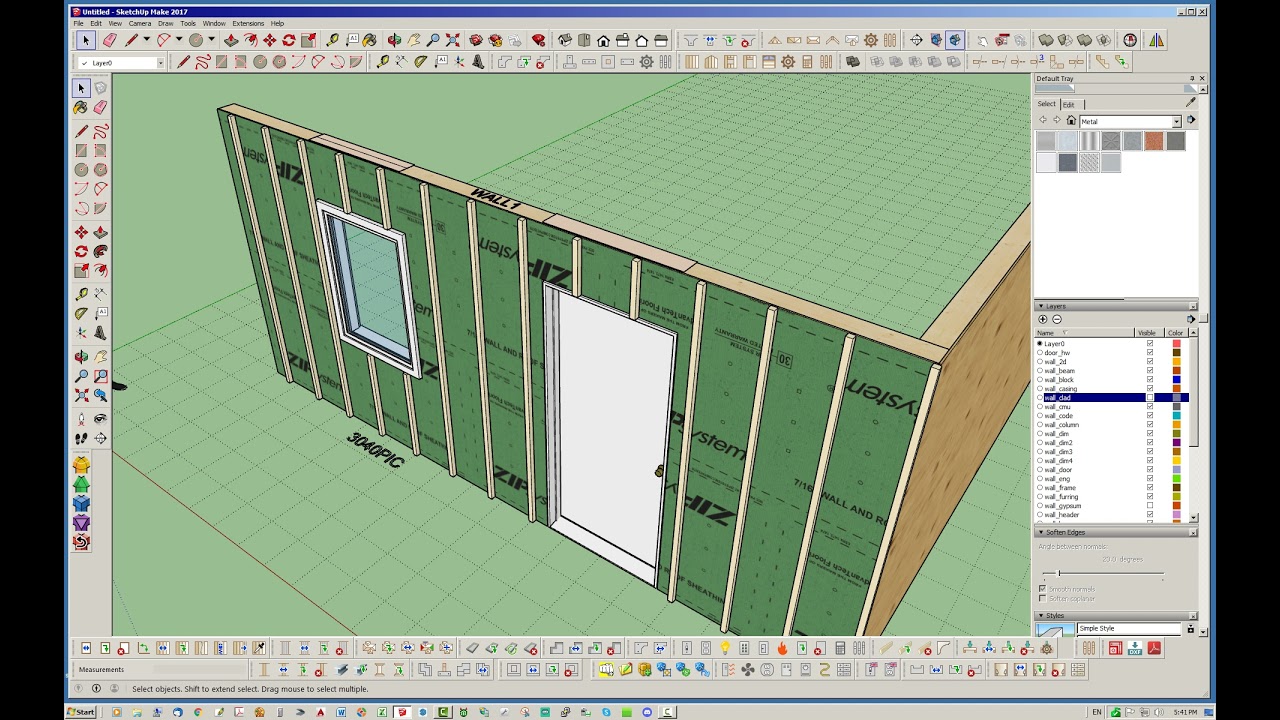Set wall_2d as the active layer
Screen dimensions: 1280x720
click(x=1040, y=361)
